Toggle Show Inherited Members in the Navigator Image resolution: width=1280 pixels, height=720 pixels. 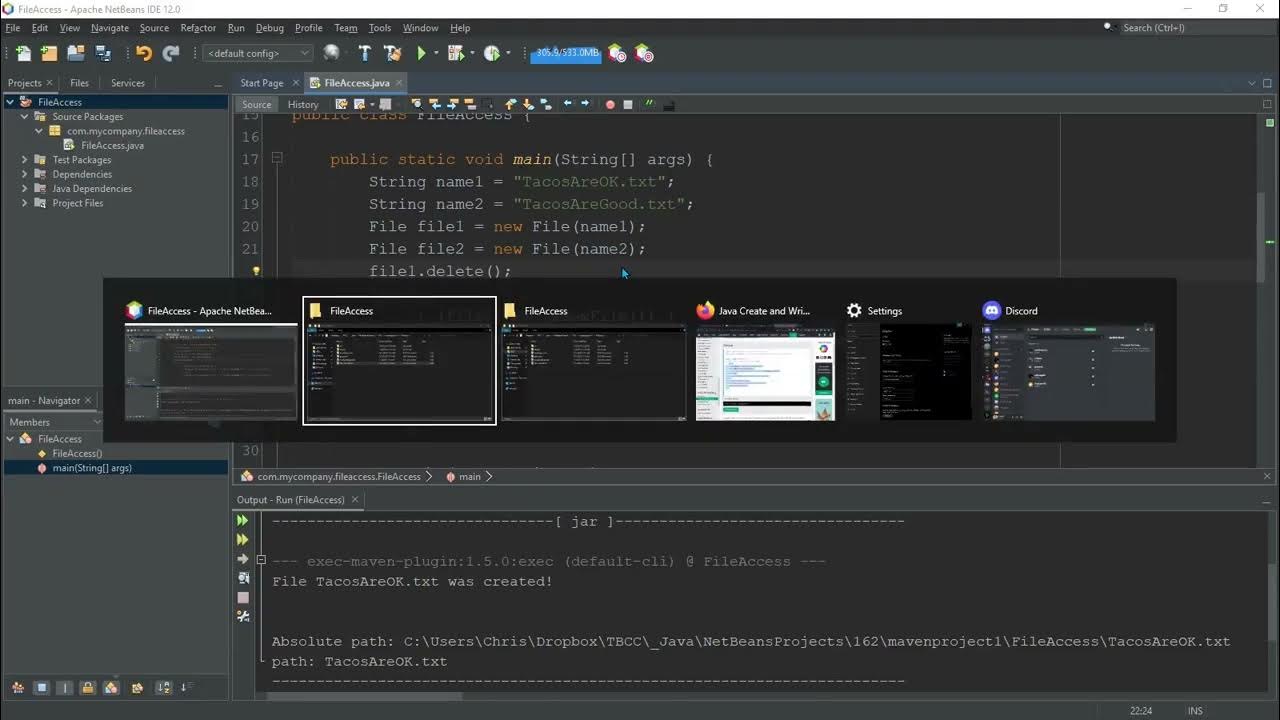coord(18,687)
